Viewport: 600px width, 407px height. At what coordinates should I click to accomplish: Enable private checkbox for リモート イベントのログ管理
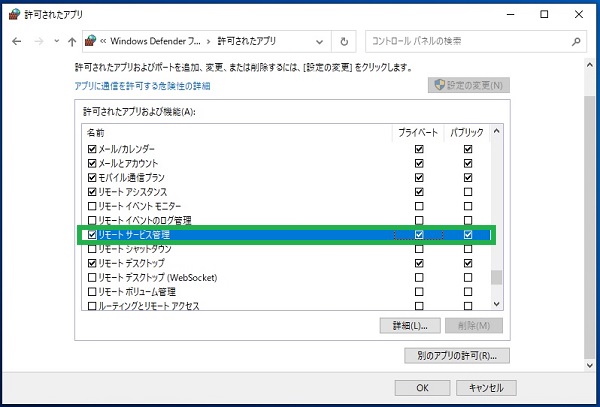tap(419, 220)
